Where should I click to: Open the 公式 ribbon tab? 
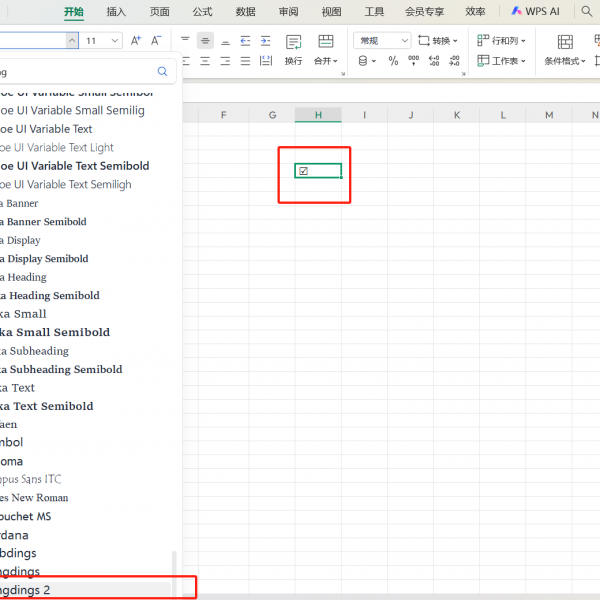[x=202, y=11]
